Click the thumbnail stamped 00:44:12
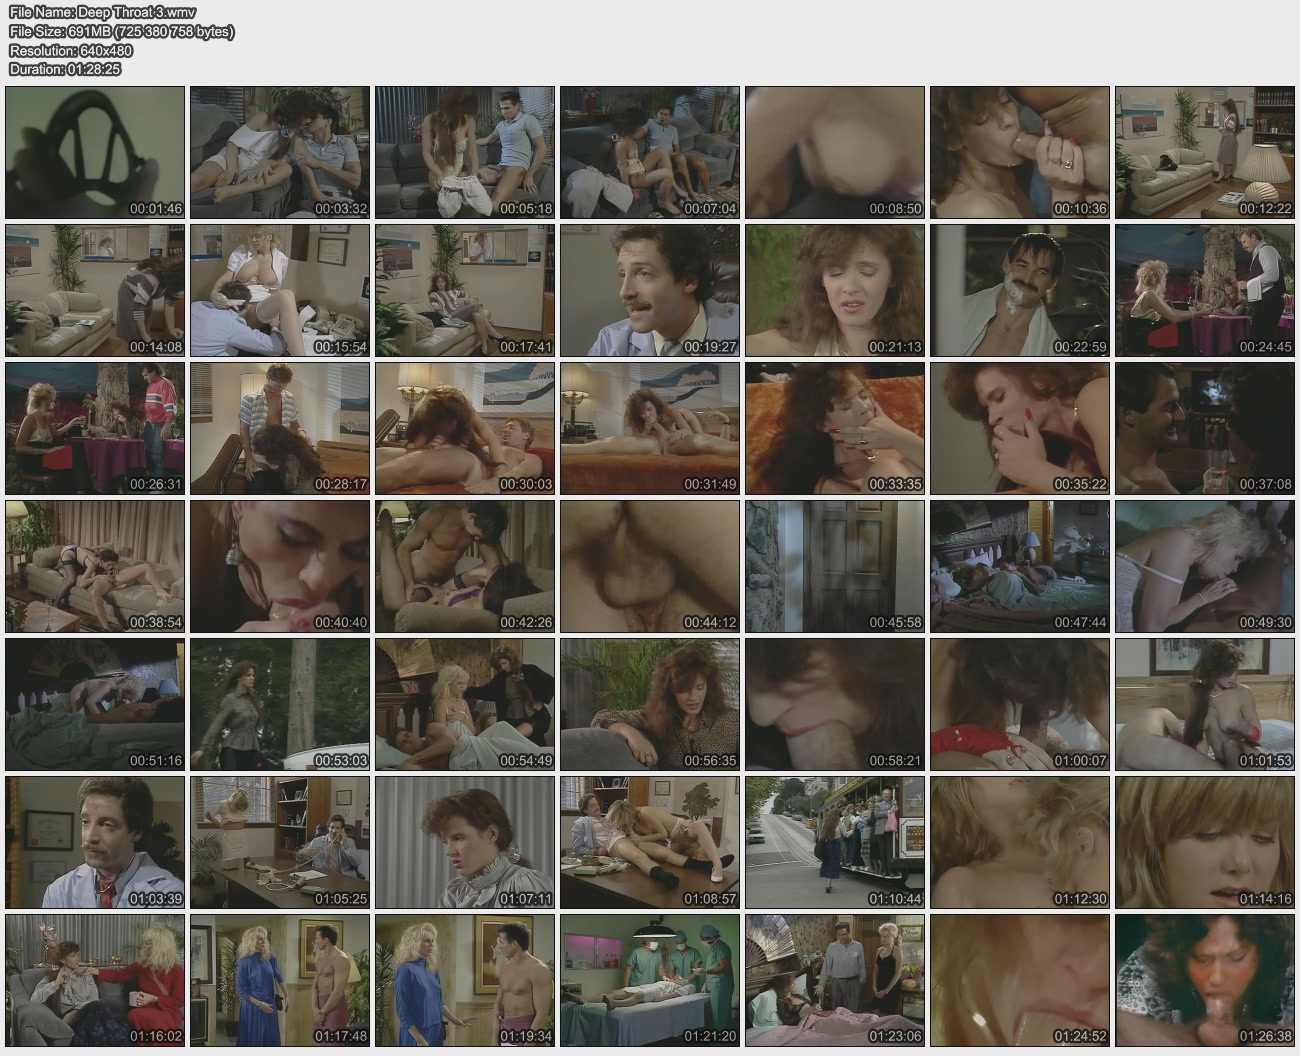 [x=650, y=566]
